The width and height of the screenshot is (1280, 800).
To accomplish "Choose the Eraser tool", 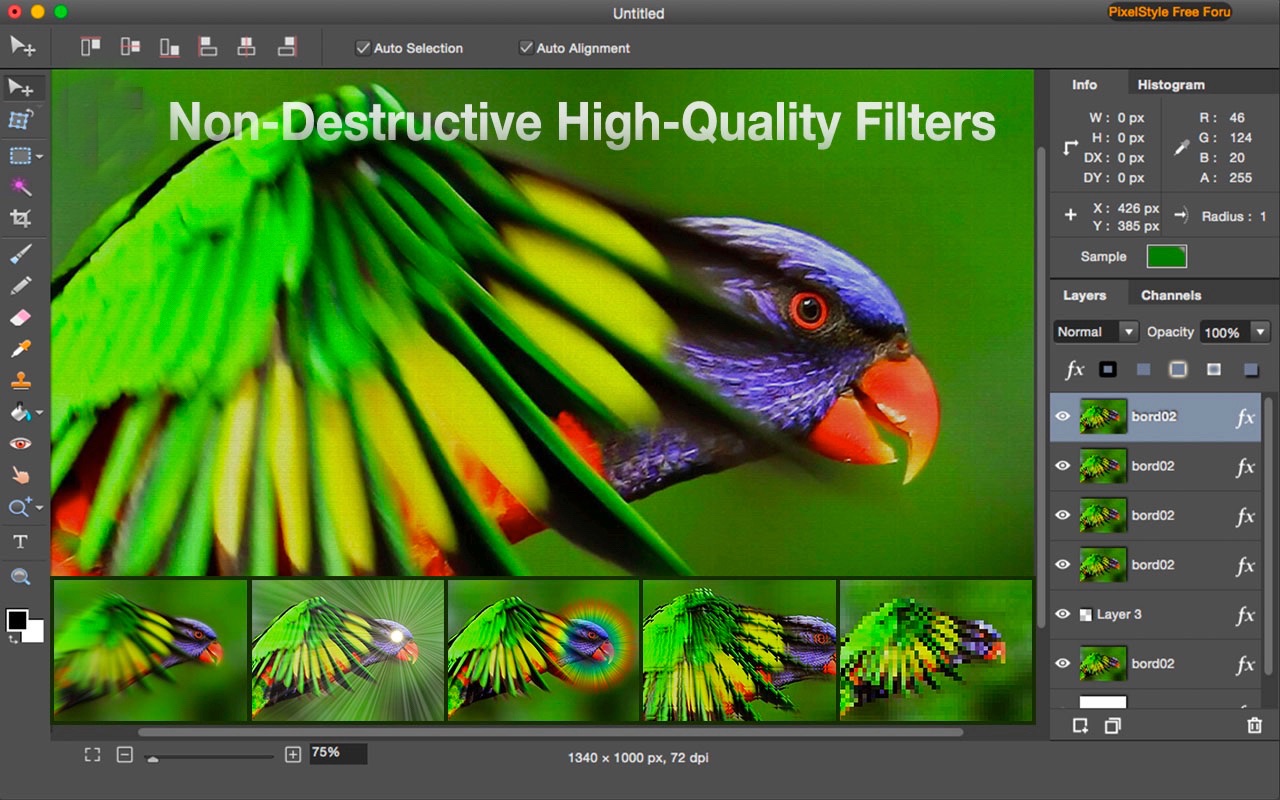I will pos(20,317).
